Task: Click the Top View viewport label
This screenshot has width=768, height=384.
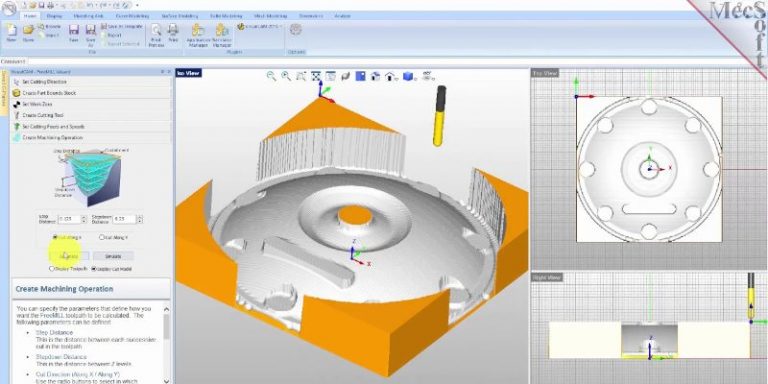Action: (x=545, y=73)
